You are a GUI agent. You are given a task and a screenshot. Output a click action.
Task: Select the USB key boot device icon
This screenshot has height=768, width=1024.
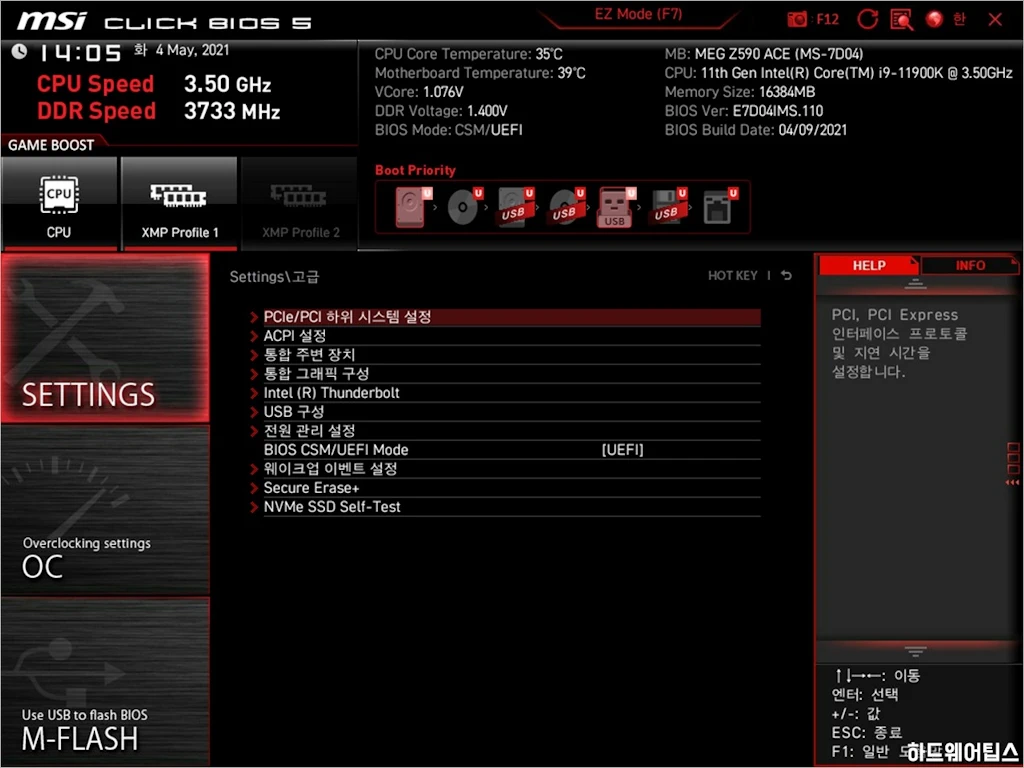pos(617,207)
